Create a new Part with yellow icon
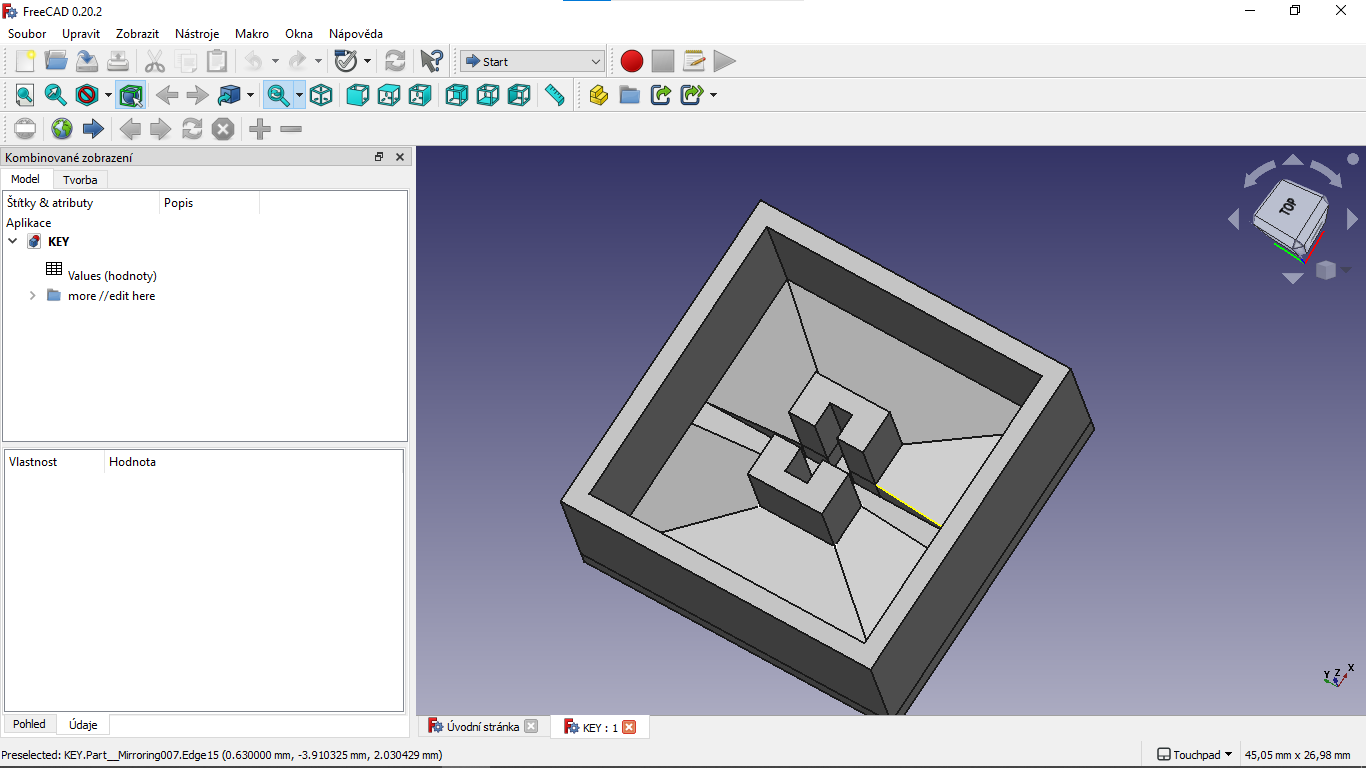1366x768 pixels. coord(598,95)
